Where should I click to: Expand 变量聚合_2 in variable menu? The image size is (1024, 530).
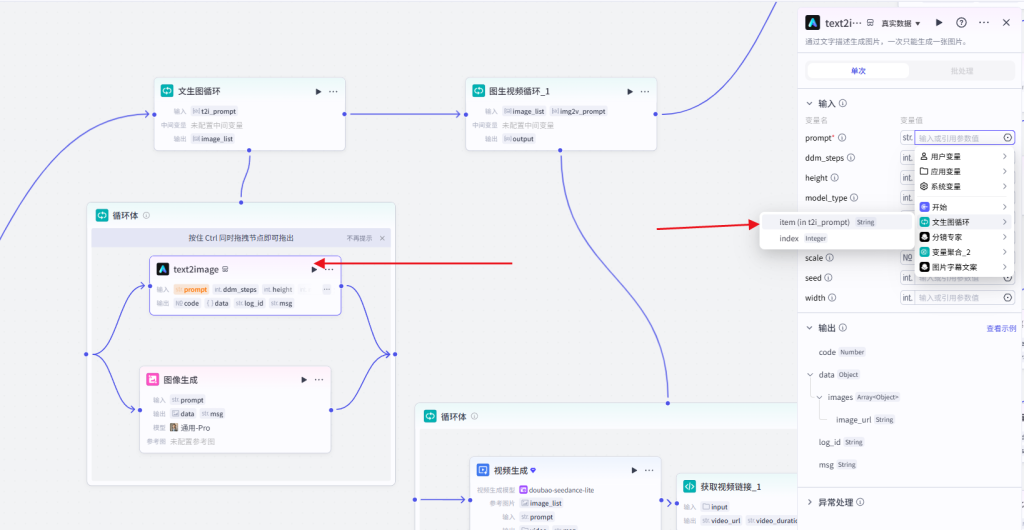(964, 252)
